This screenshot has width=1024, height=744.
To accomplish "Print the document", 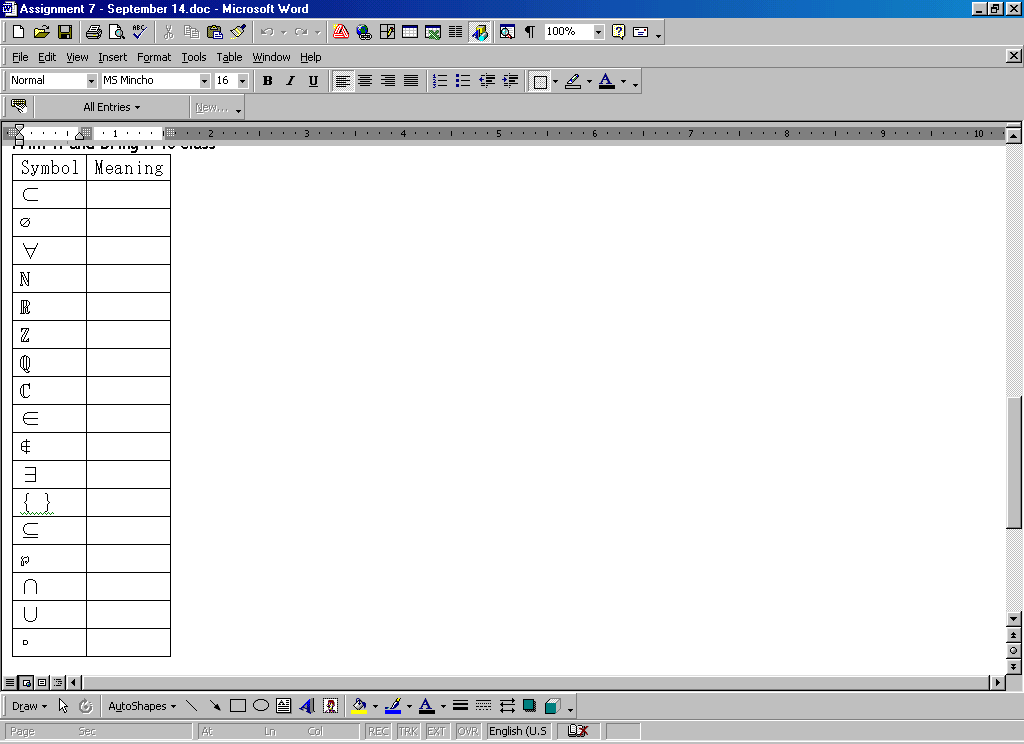I will pos(94,32).
